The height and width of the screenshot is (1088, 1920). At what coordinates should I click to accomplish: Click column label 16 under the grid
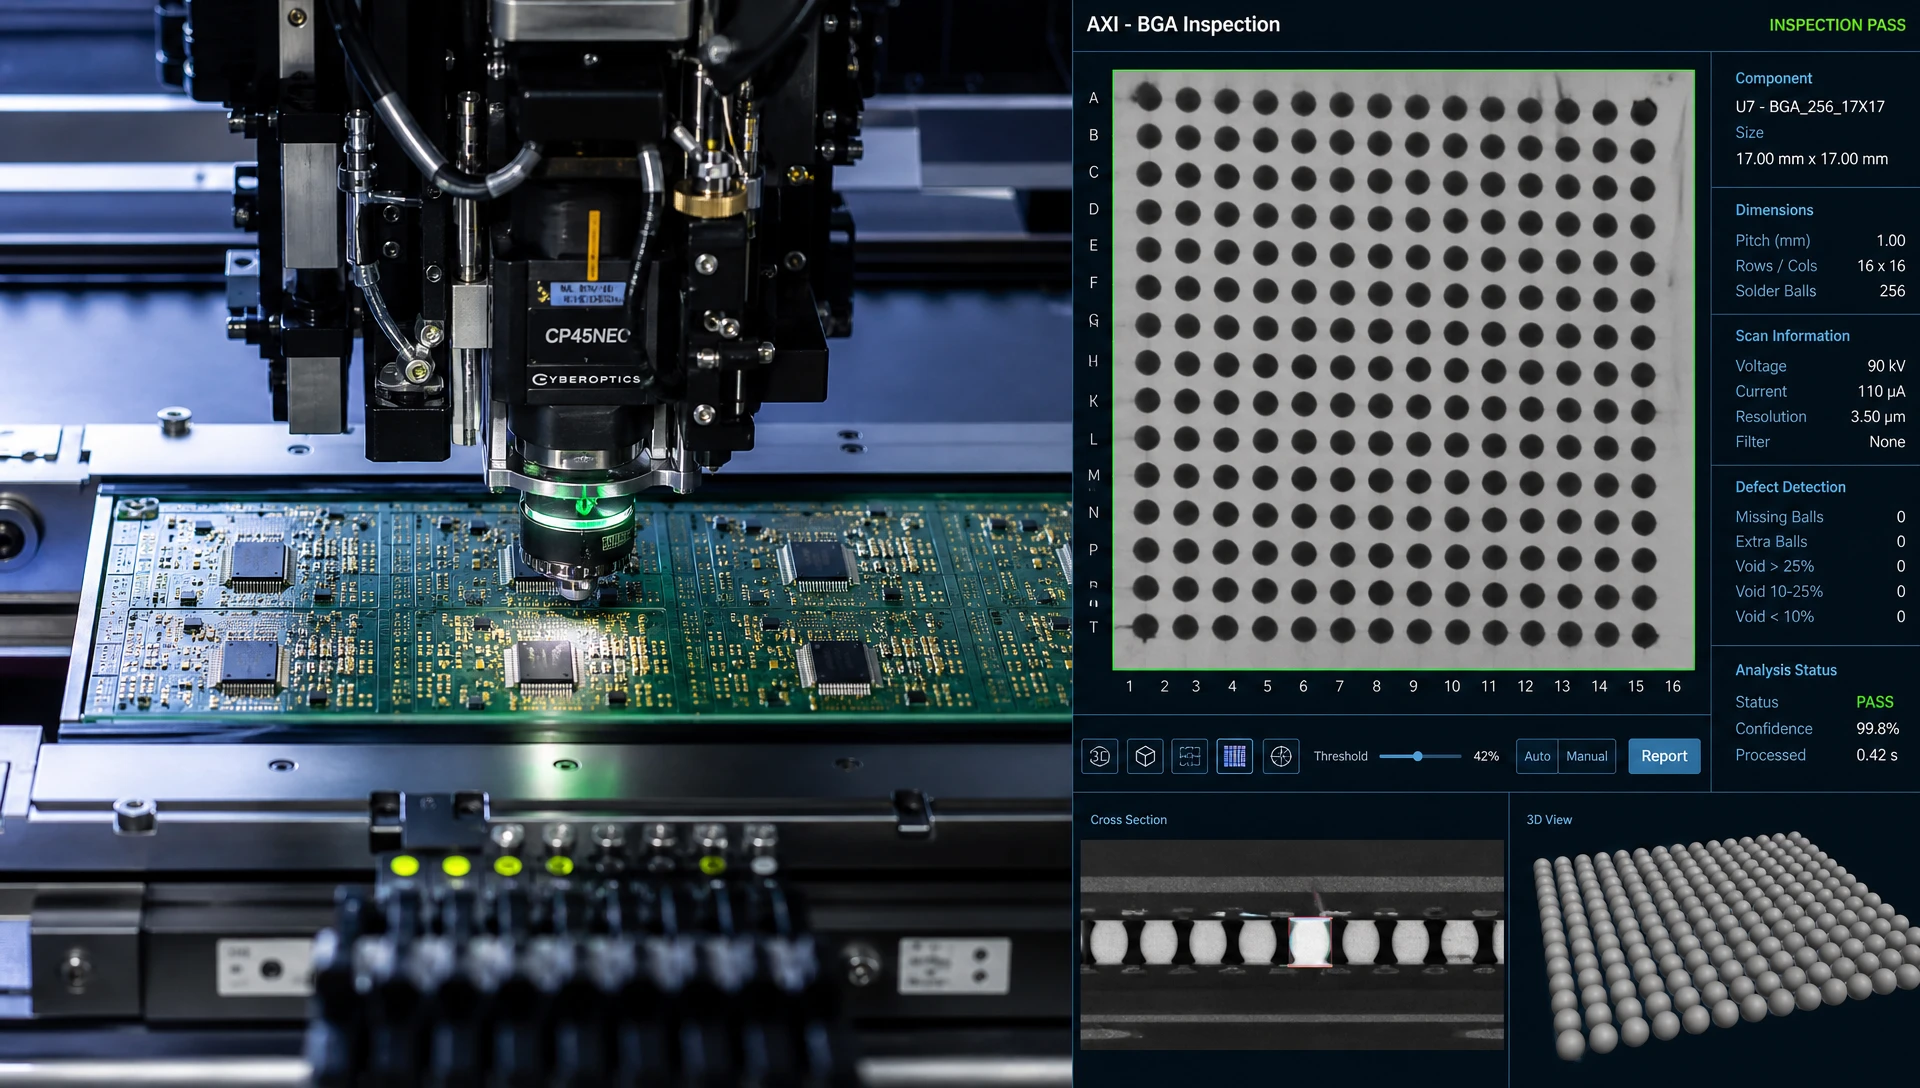pos(1672,686)
